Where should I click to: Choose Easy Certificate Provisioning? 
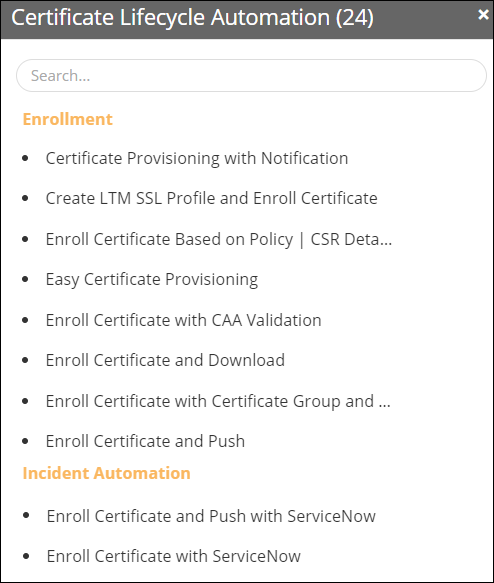(x=152, y=280)
